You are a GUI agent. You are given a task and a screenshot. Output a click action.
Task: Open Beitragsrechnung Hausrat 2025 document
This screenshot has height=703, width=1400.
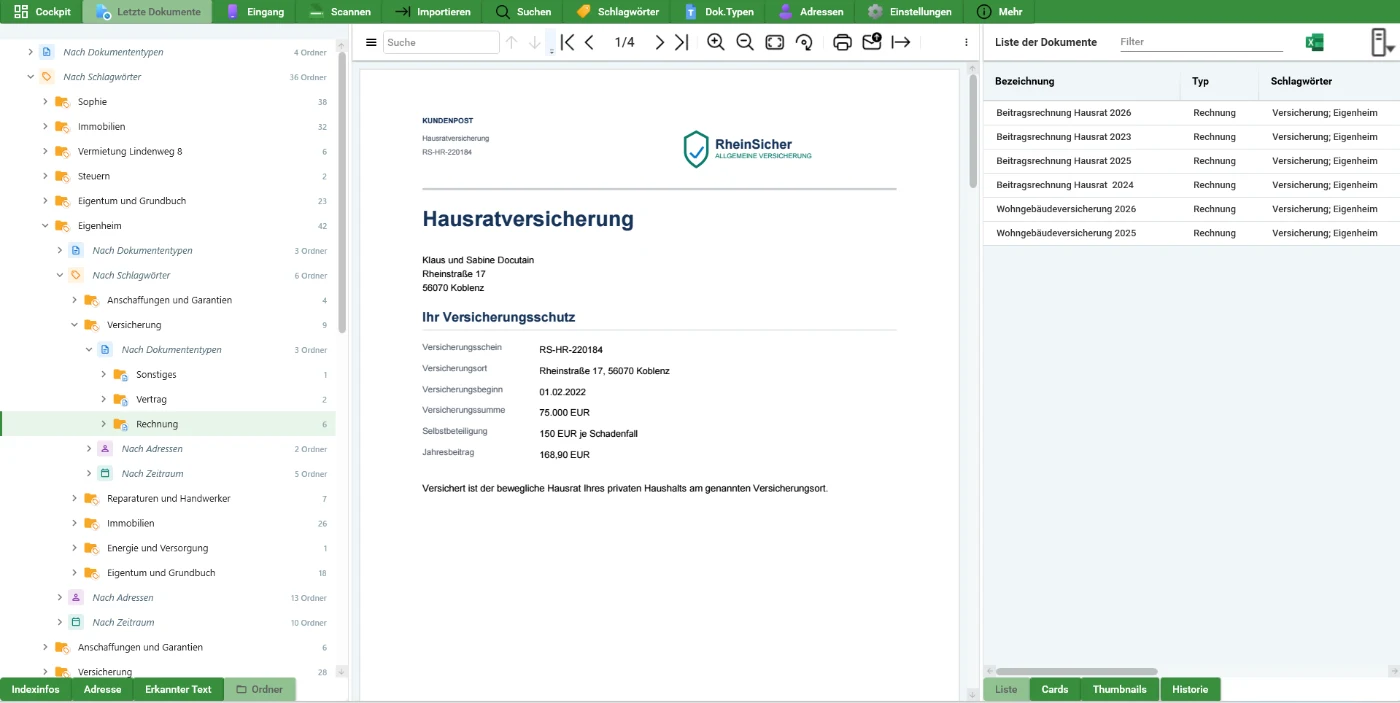(x=1064, y=161)
